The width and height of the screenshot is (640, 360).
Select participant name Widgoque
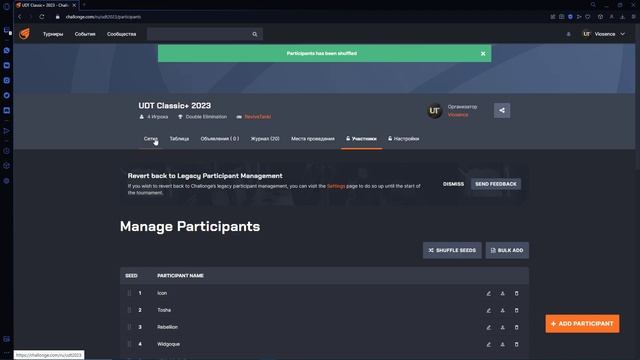coord(169,344)
